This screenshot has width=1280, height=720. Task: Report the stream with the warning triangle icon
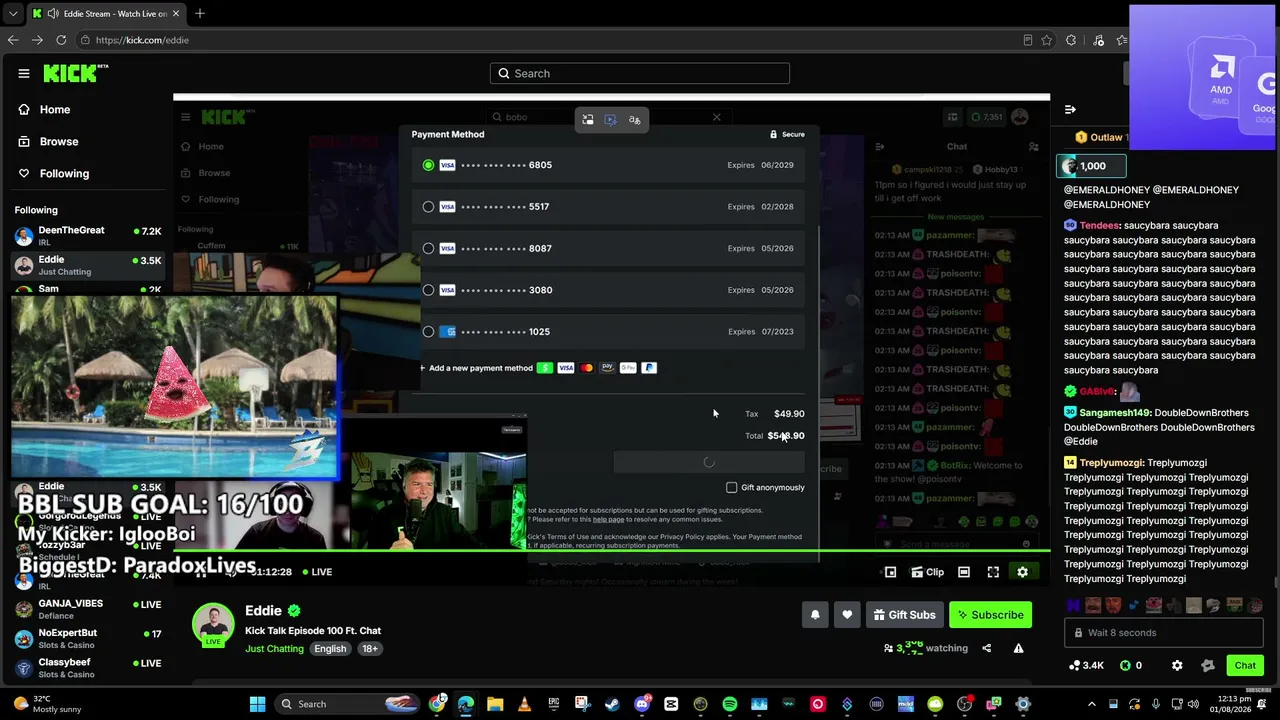pyautogui.click(x=1018, y=648)
